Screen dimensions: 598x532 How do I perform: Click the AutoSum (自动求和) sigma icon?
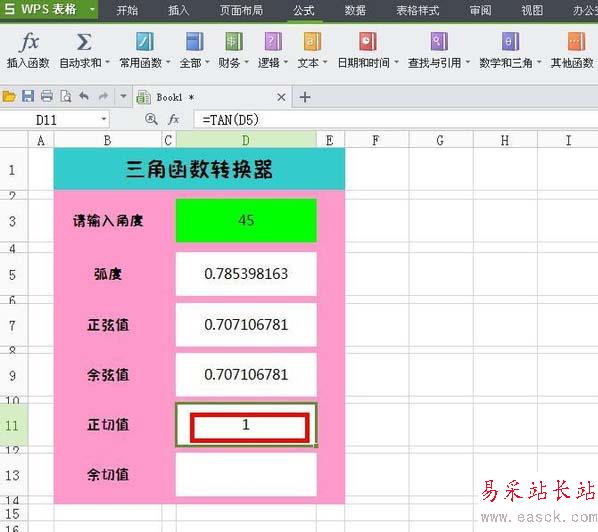pyautogui.click(x=84, y=42)
